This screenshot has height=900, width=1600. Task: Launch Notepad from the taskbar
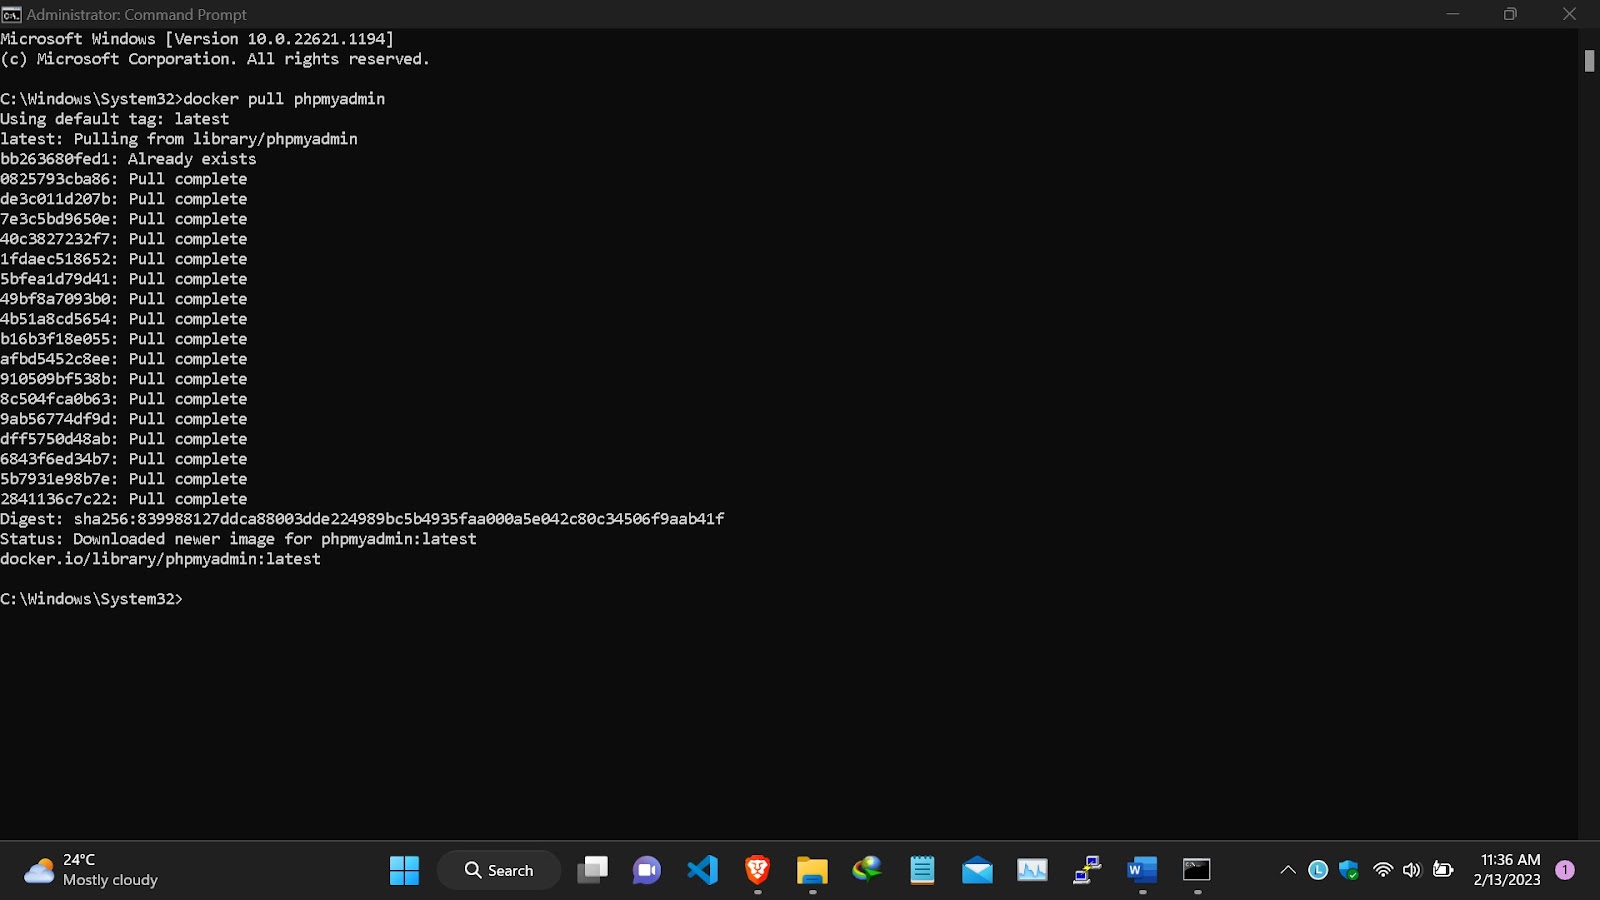922,870
